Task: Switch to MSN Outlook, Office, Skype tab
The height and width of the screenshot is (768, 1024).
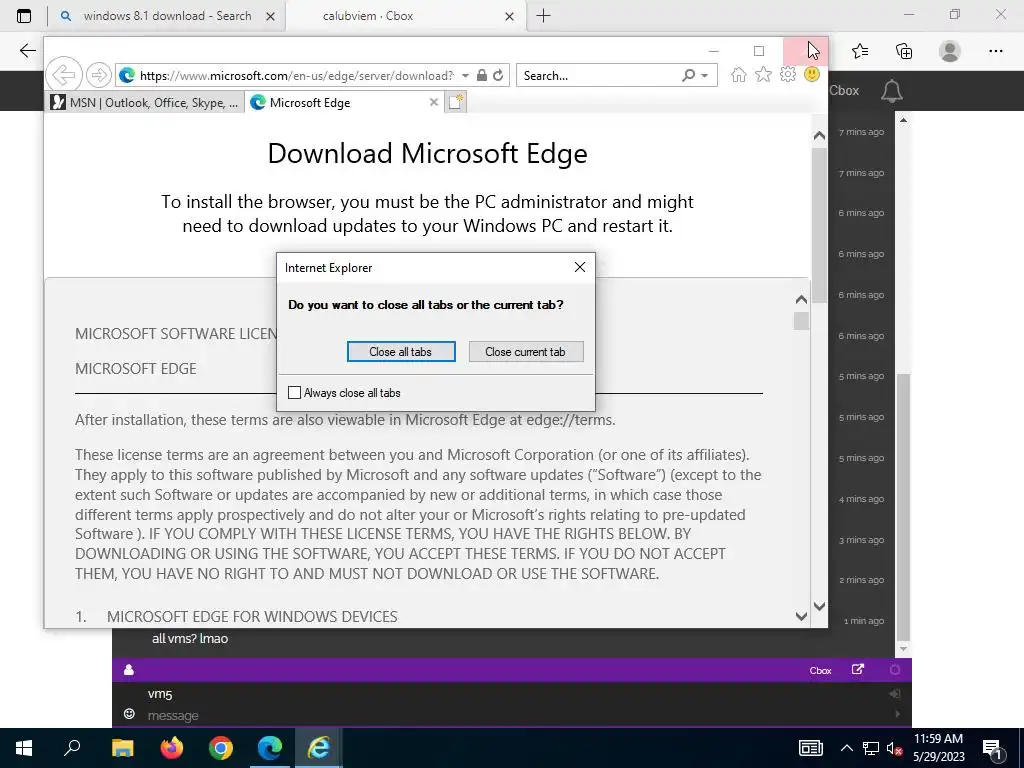Action: pos(146,103)
